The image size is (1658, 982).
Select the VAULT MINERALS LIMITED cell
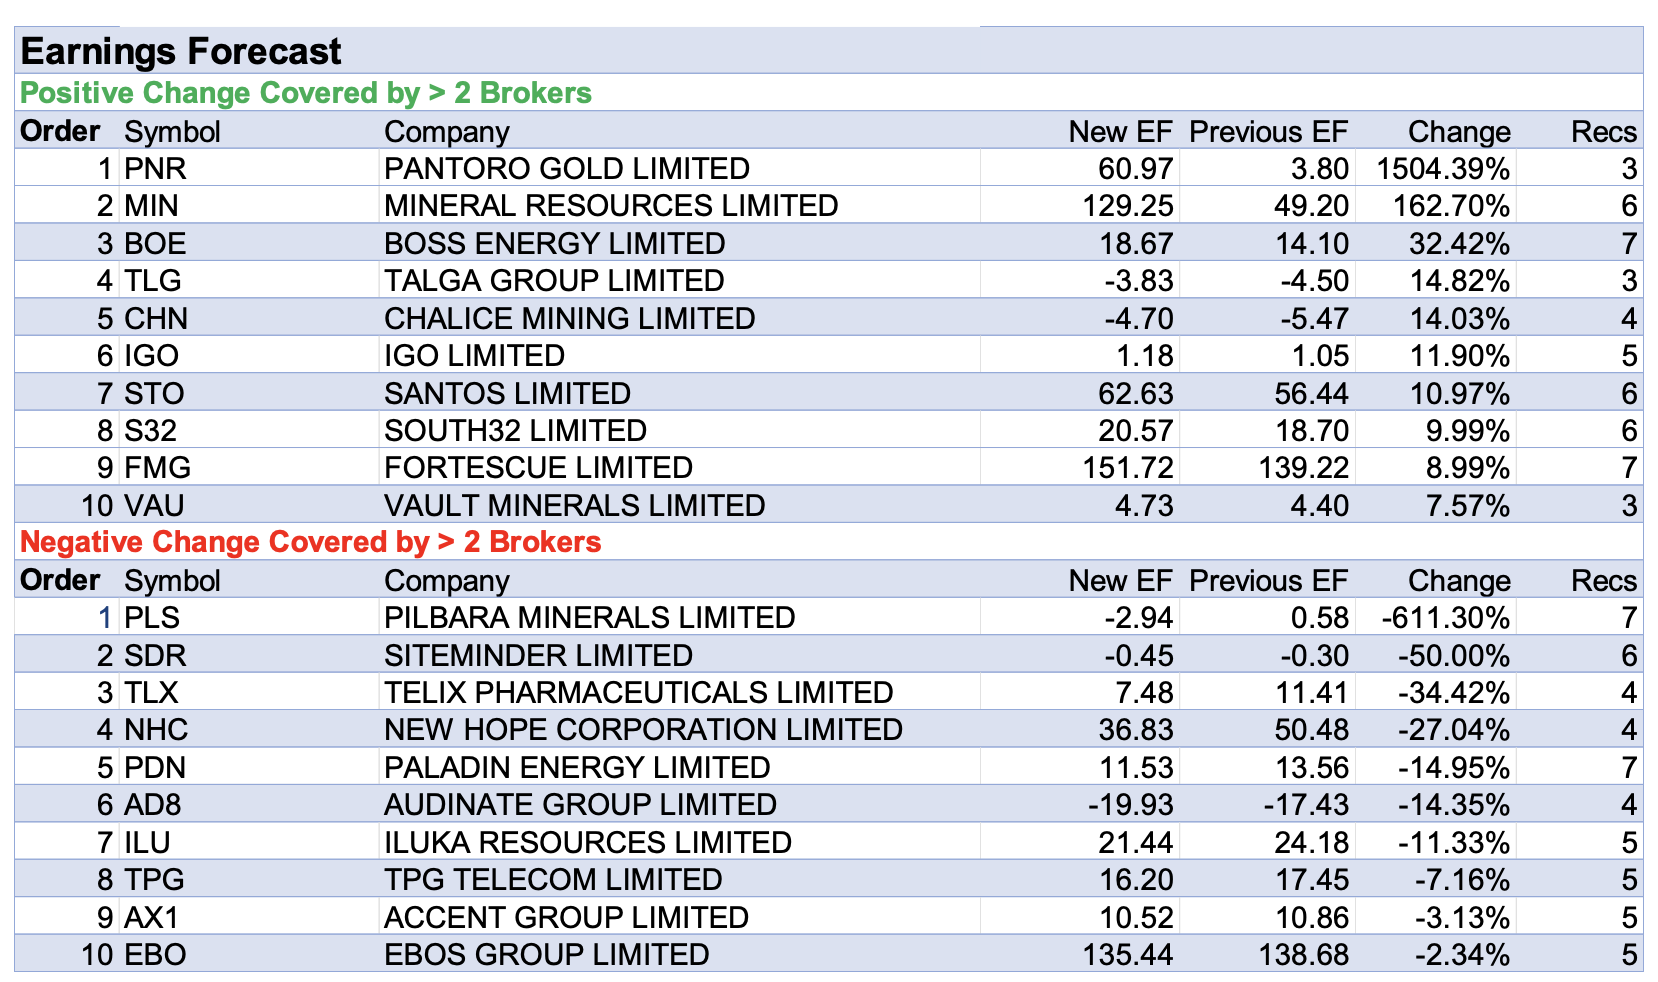click(x=575, y=506)
